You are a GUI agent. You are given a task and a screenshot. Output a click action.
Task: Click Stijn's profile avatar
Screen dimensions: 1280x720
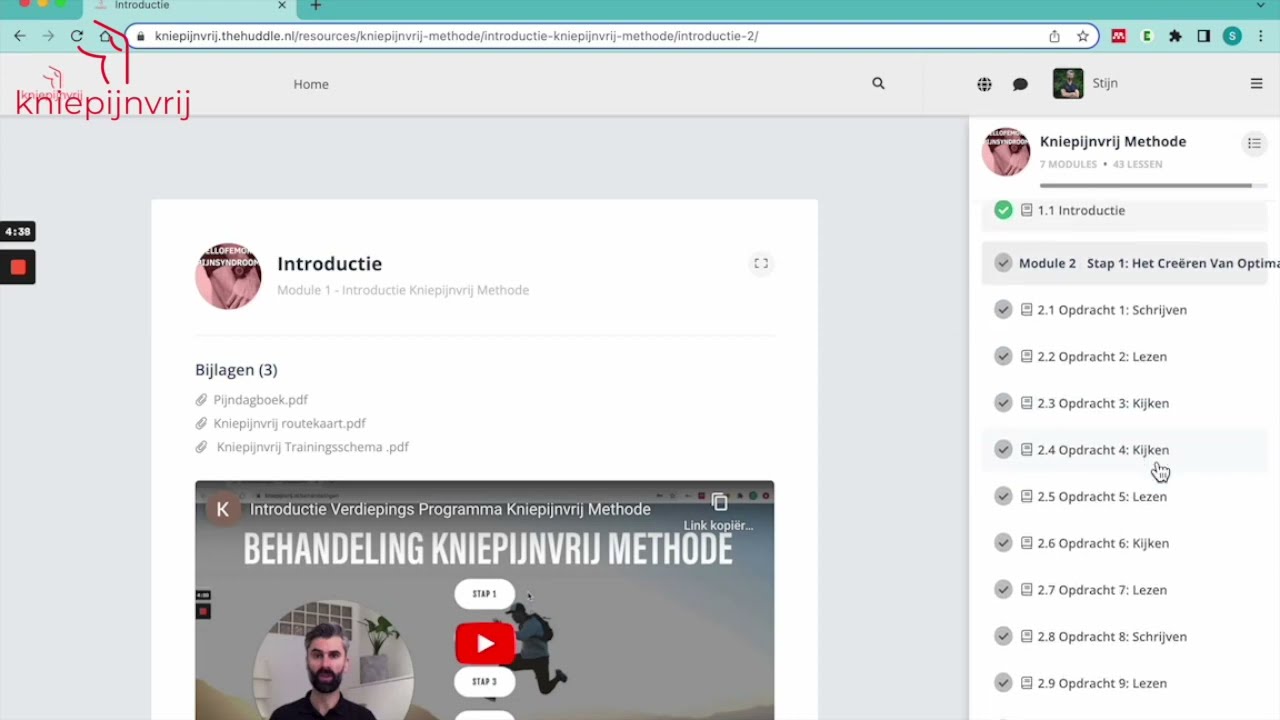pos(1068,83)
